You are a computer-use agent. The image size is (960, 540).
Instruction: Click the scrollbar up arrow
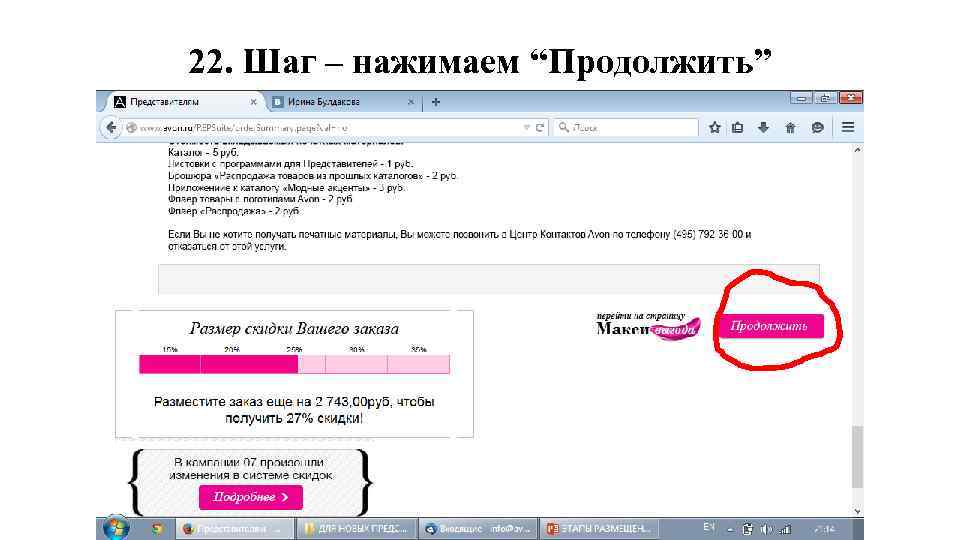pos(857,149)
